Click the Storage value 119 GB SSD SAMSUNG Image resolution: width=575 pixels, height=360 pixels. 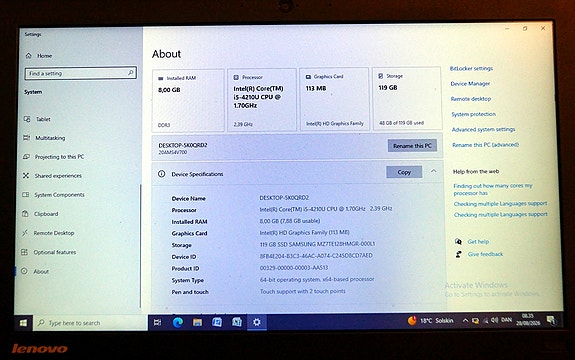[318, 244]
